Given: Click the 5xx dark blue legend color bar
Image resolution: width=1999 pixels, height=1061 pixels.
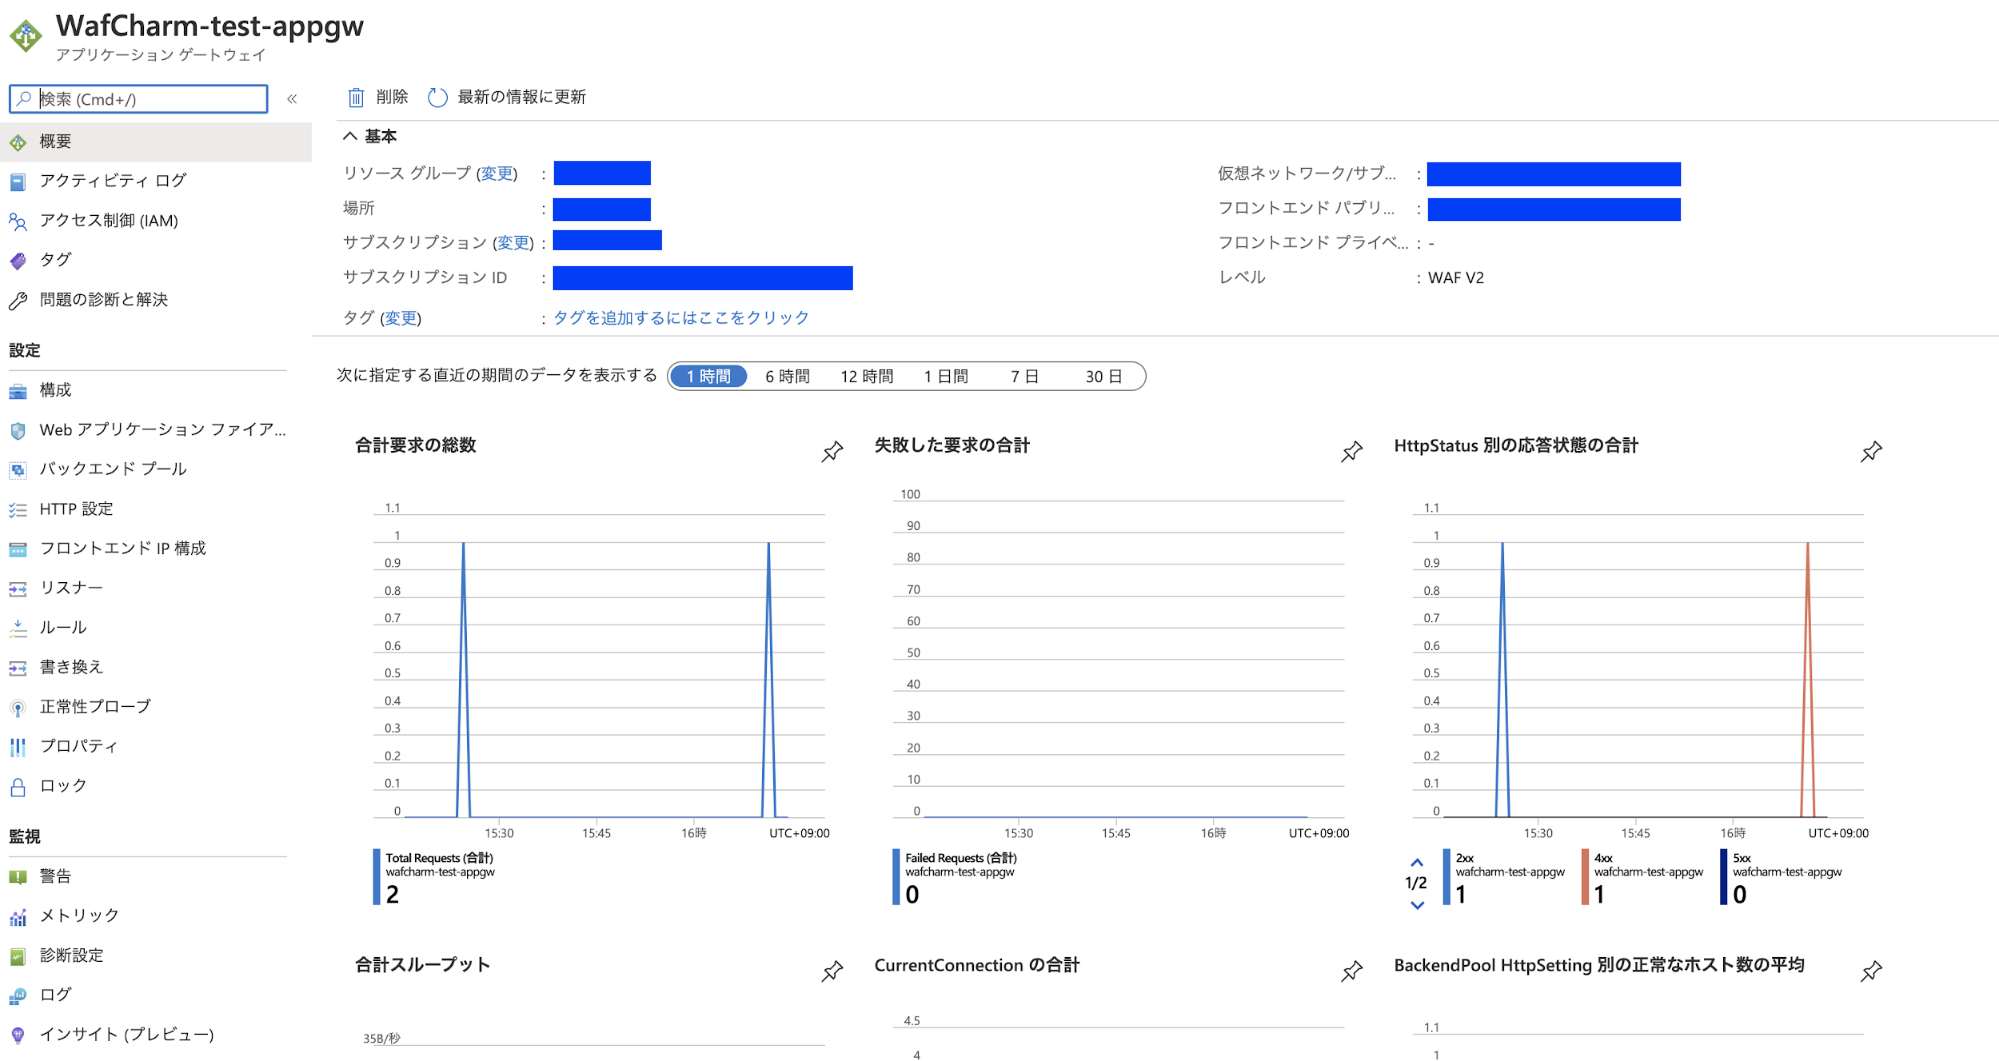Looking at the screenshot, I should [x=1724, y=877].
